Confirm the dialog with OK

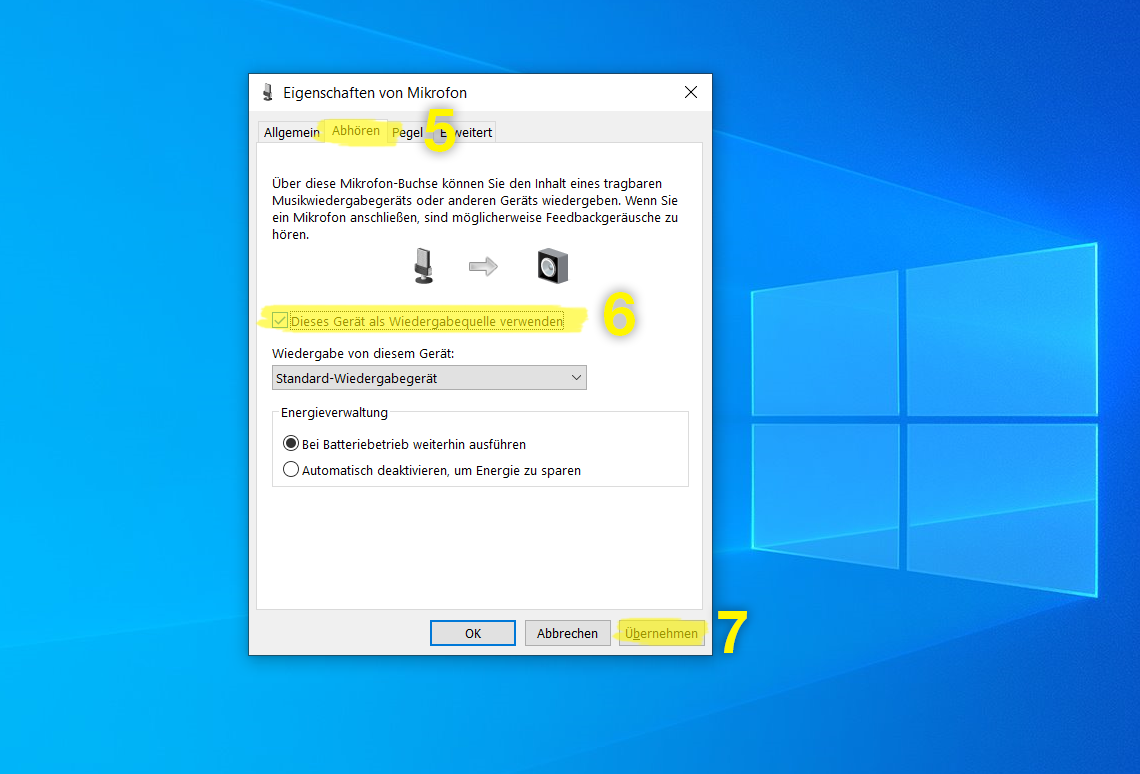pos(473,633)
